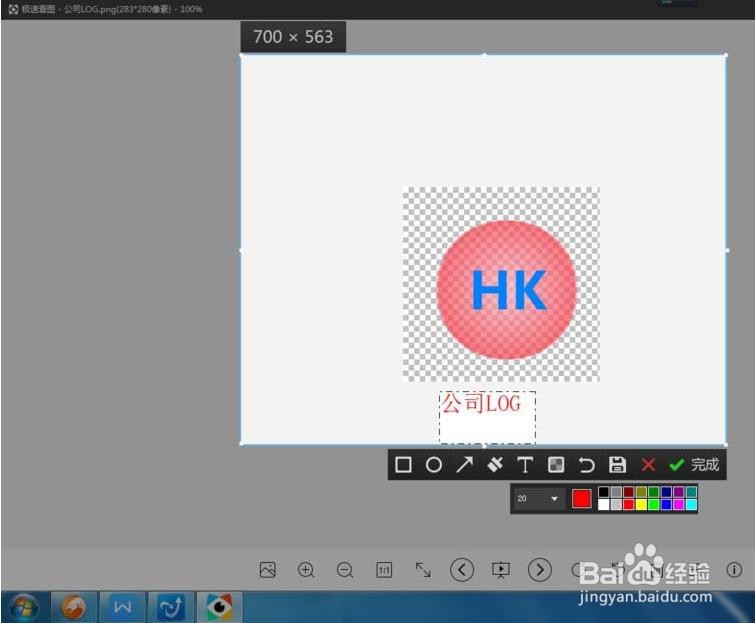Click inside the 公司LOG text box

point(487,417)
